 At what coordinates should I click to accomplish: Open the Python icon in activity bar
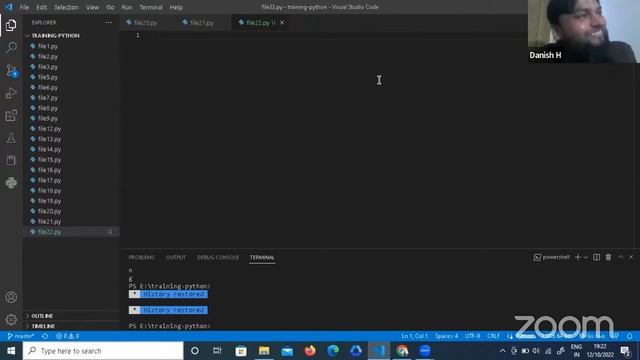click(x=11, y=182)
